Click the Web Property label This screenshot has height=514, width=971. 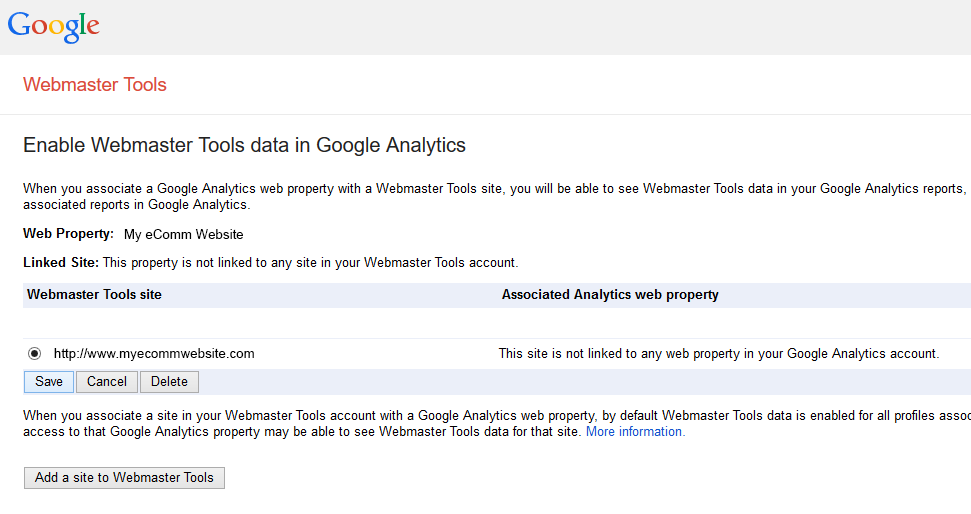68,235
